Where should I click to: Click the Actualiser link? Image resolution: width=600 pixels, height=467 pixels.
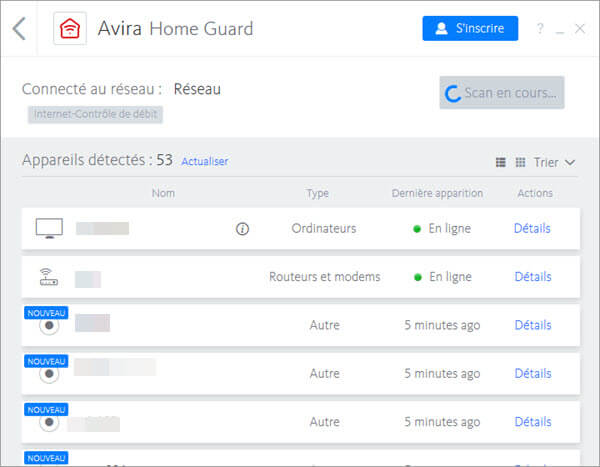(x=205, y=162)
